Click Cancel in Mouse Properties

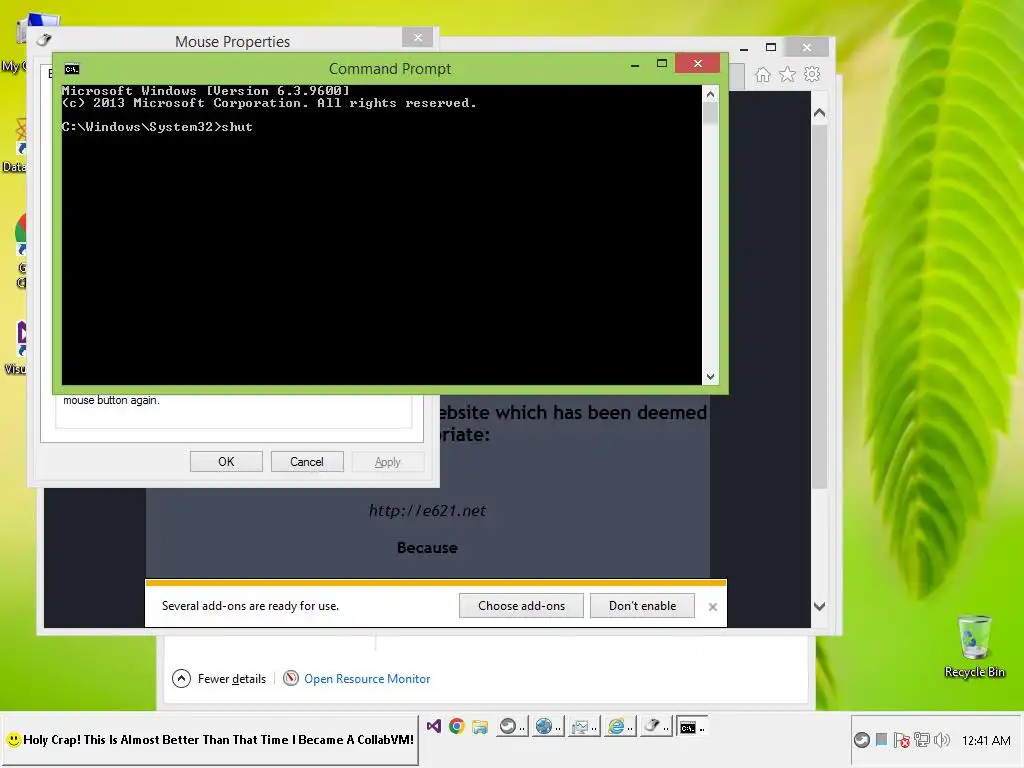pyautogui.click(x=307, y=462)
